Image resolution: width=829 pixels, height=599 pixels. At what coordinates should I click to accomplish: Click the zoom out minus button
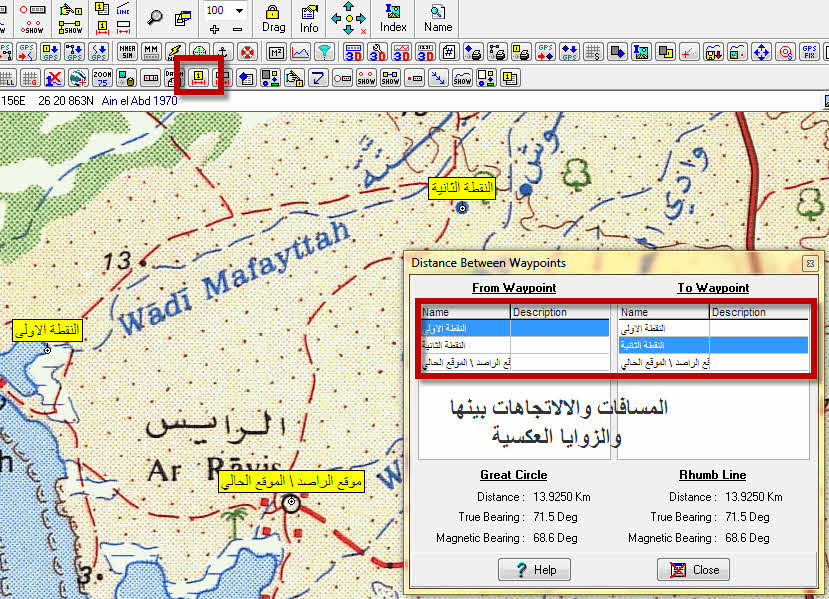tap(237, 30)
